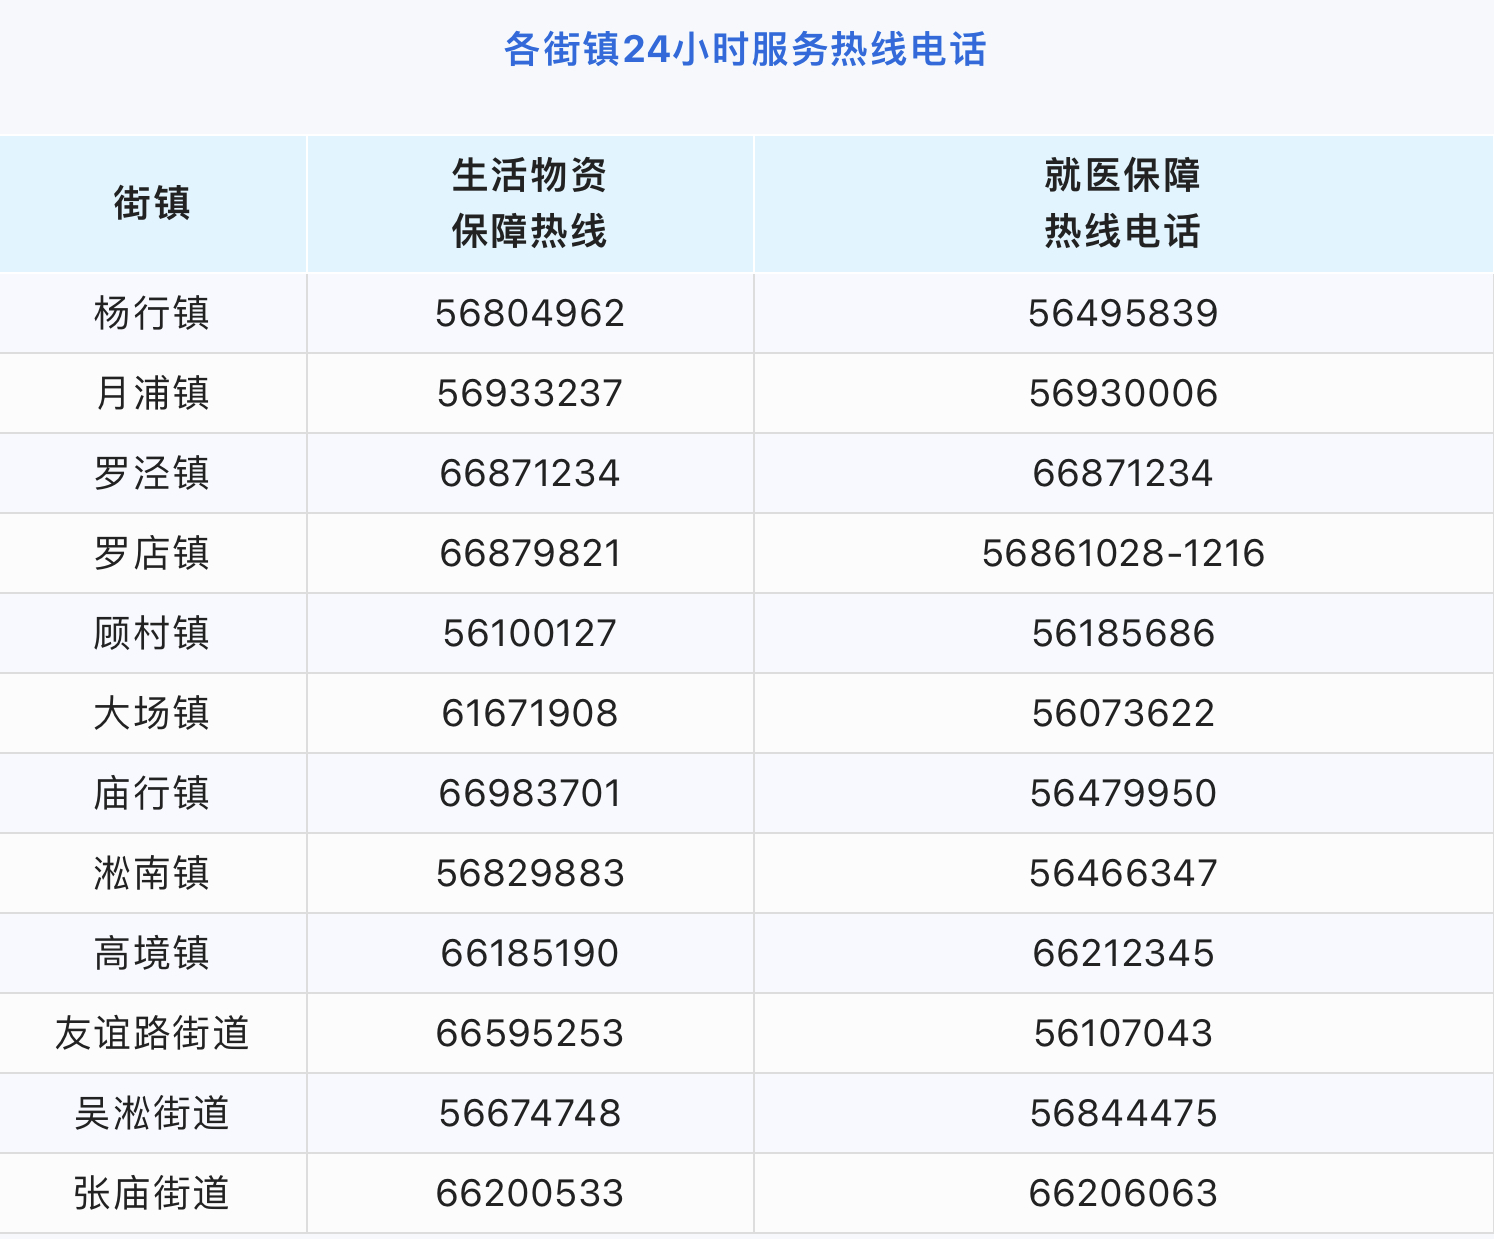Click phone number 56933237

(530, 393)
